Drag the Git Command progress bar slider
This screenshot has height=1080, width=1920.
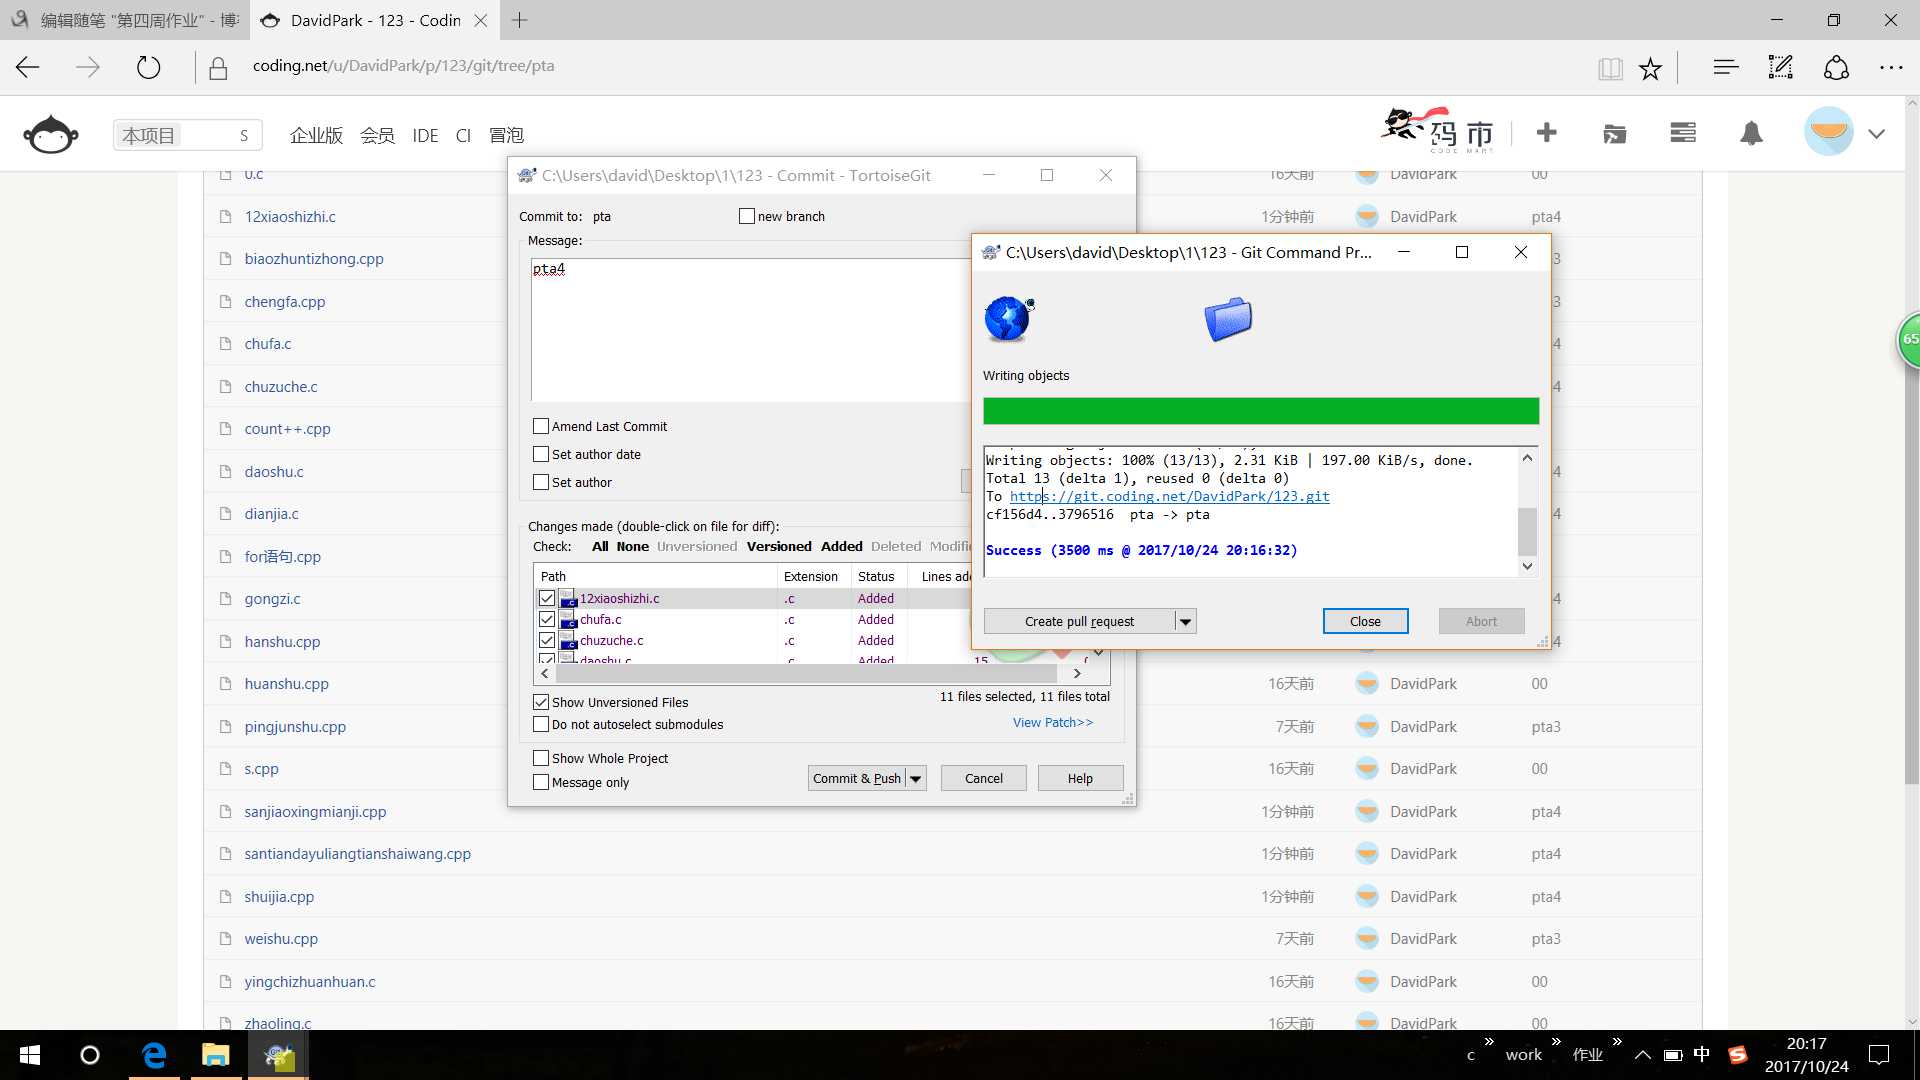[x=1259, y=410]
